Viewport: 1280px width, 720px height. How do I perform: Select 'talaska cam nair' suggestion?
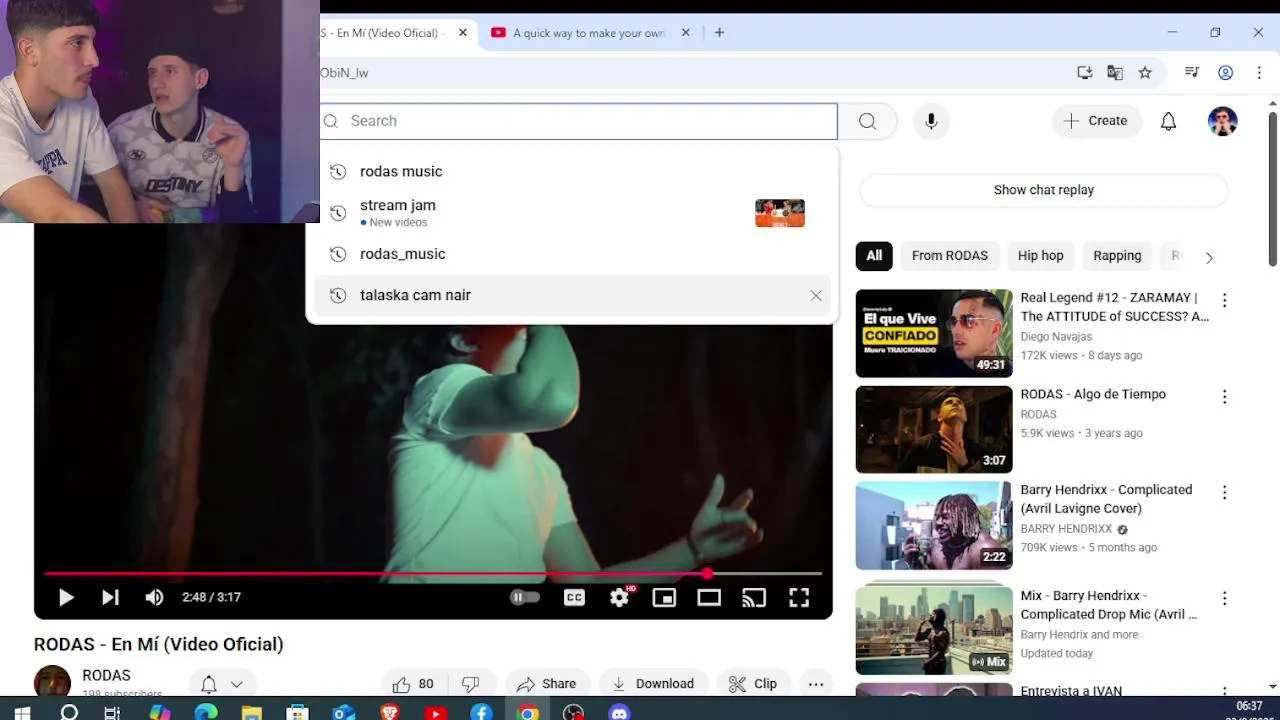click(x=572, y=295)
